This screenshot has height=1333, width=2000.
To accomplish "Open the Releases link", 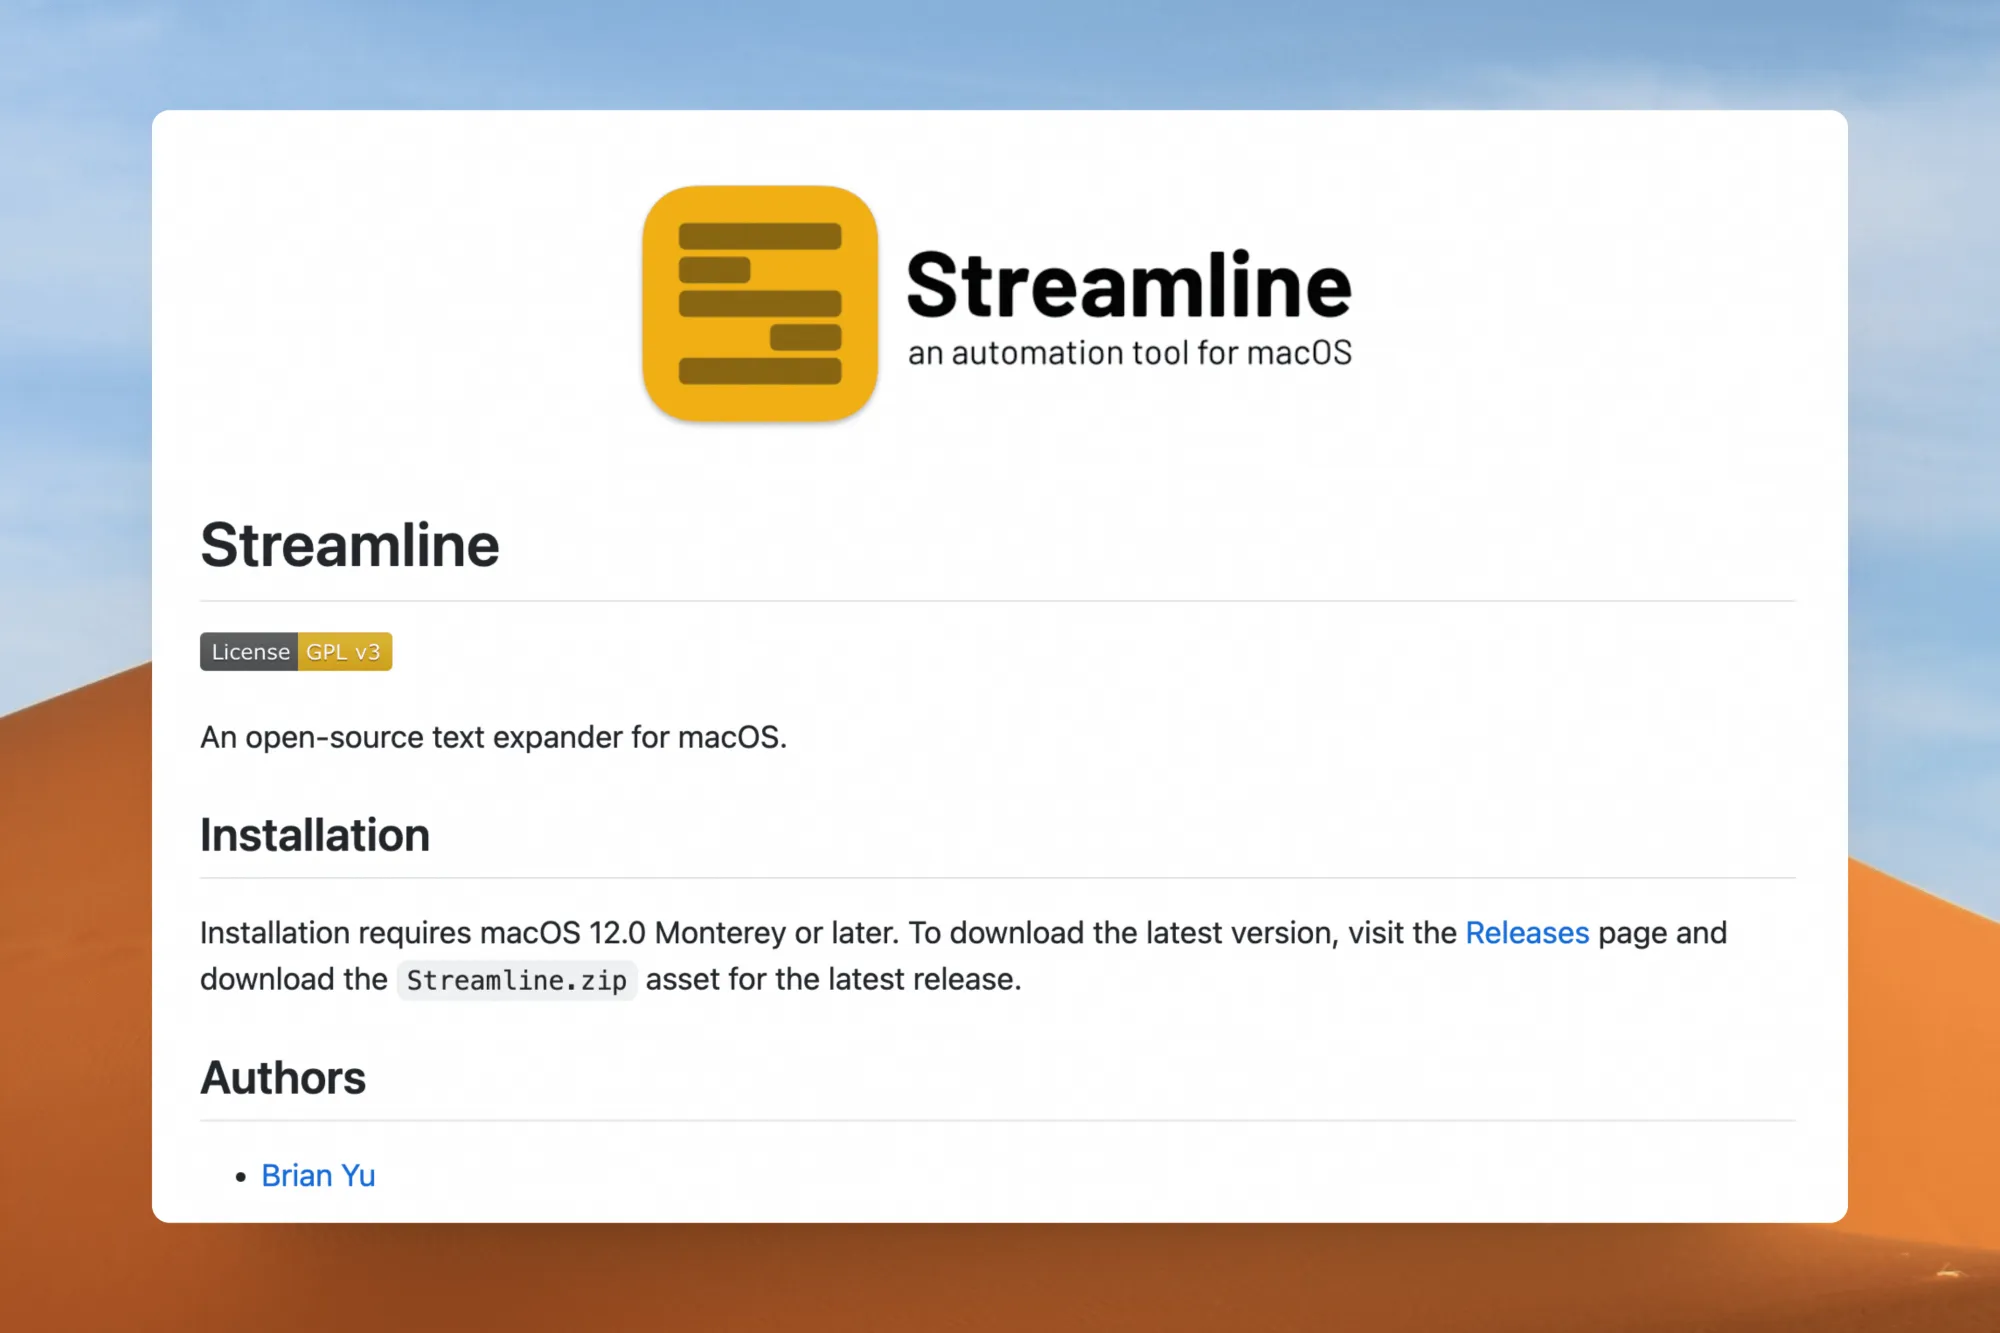I will [x=1526, y=933].
